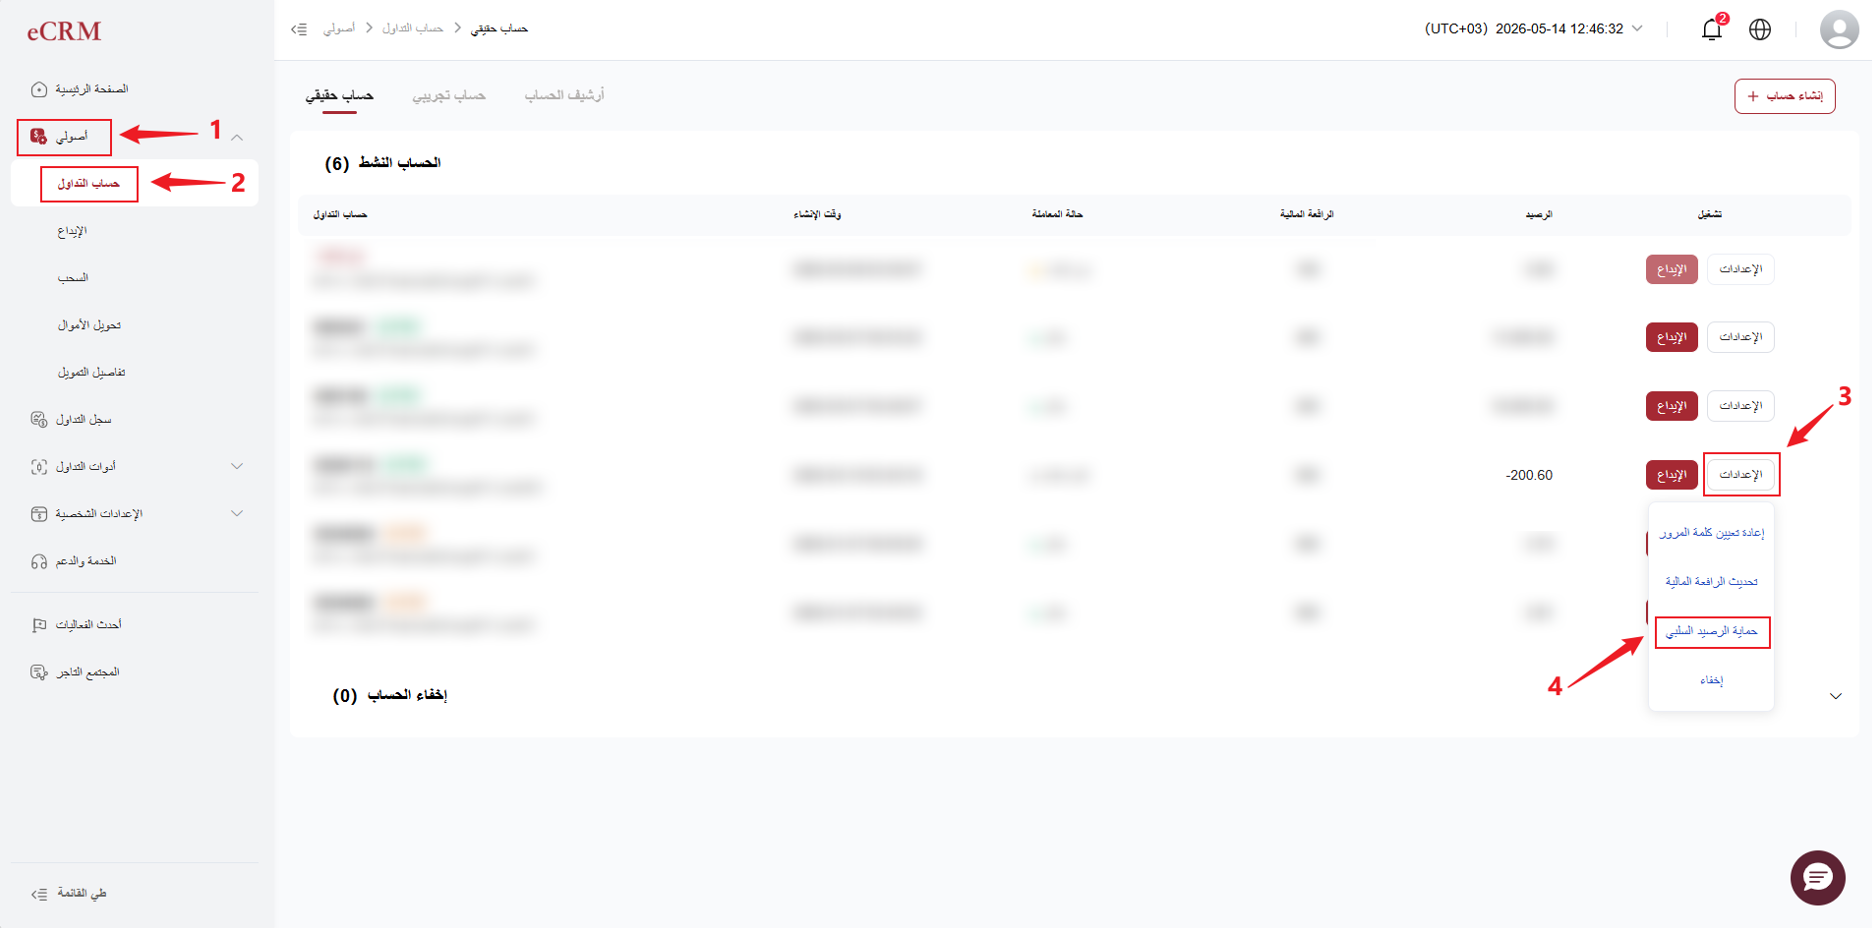Click the headset service and support icon

[39, 561]
